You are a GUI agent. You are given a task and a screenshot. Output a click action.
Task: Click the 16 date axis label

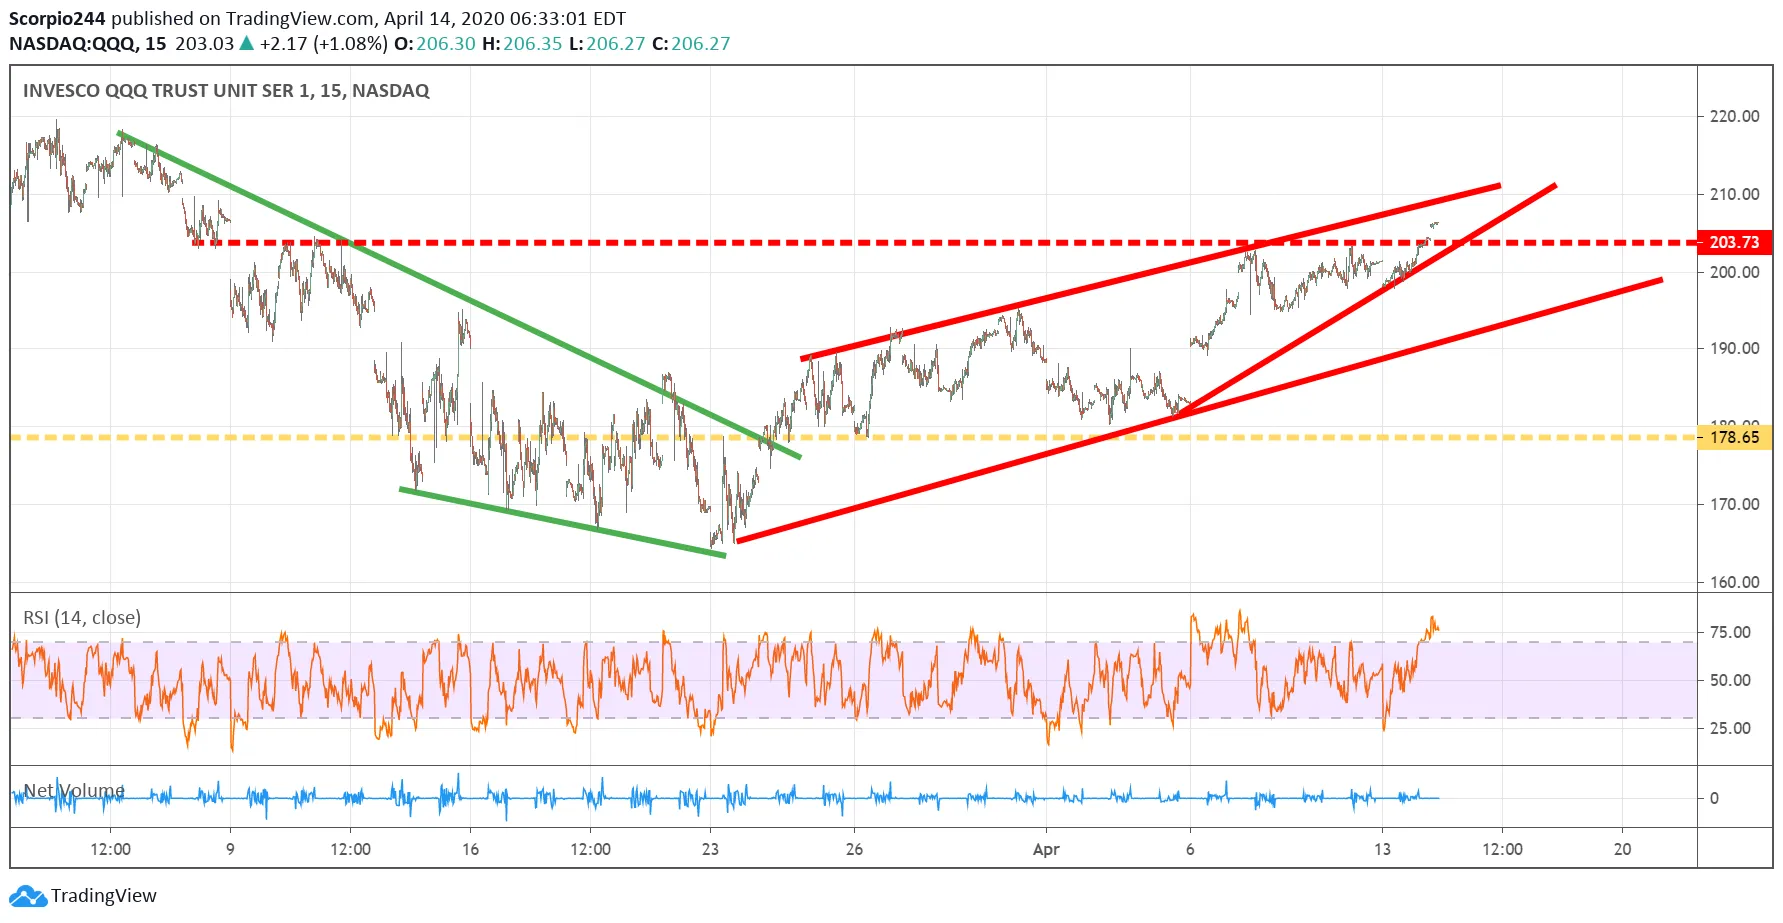[470, 849]
